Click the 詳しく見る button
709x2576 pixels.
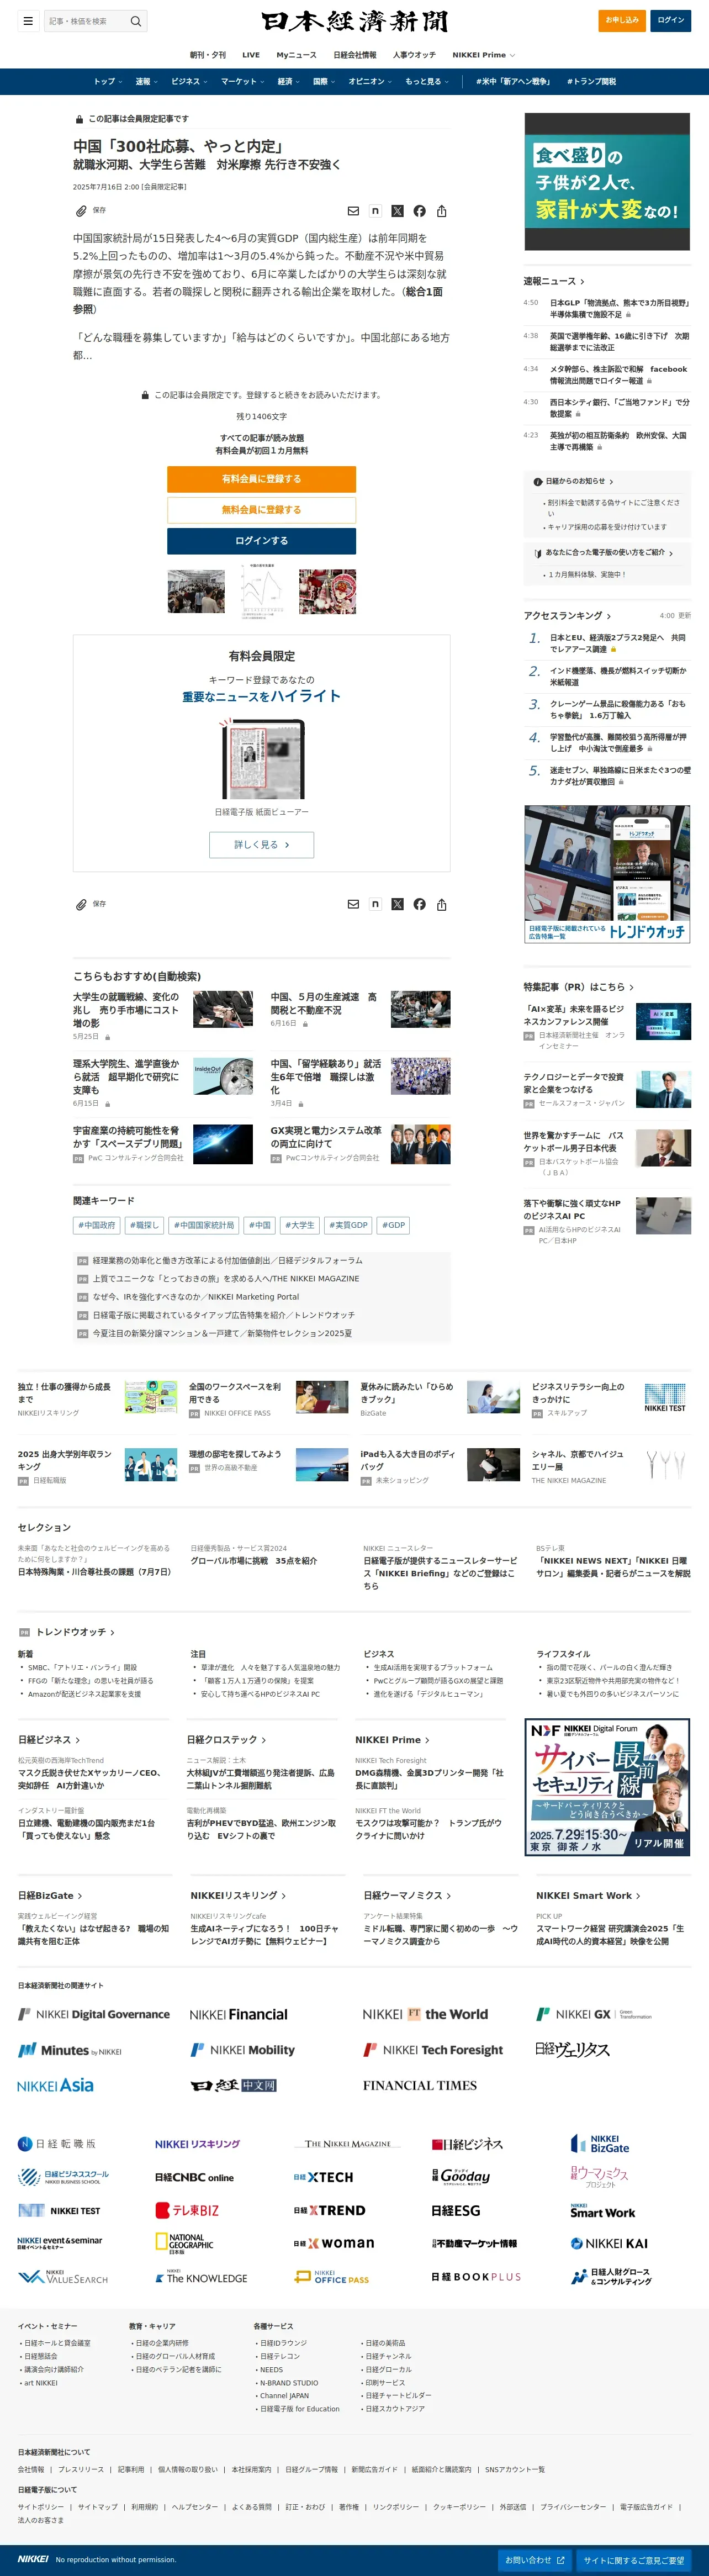261,845
